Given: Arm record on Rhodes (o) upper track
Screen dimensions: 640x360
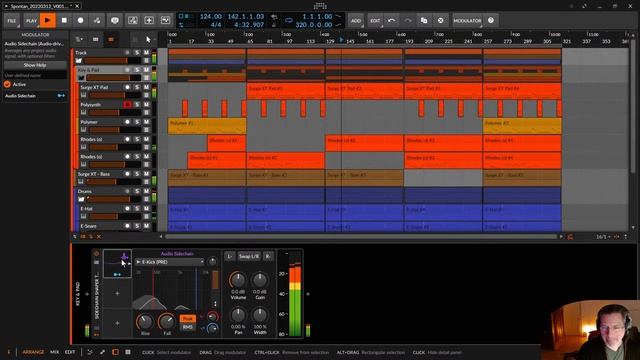Looking at the screenshot, I should pyautogui.click(x=127, y=139).
